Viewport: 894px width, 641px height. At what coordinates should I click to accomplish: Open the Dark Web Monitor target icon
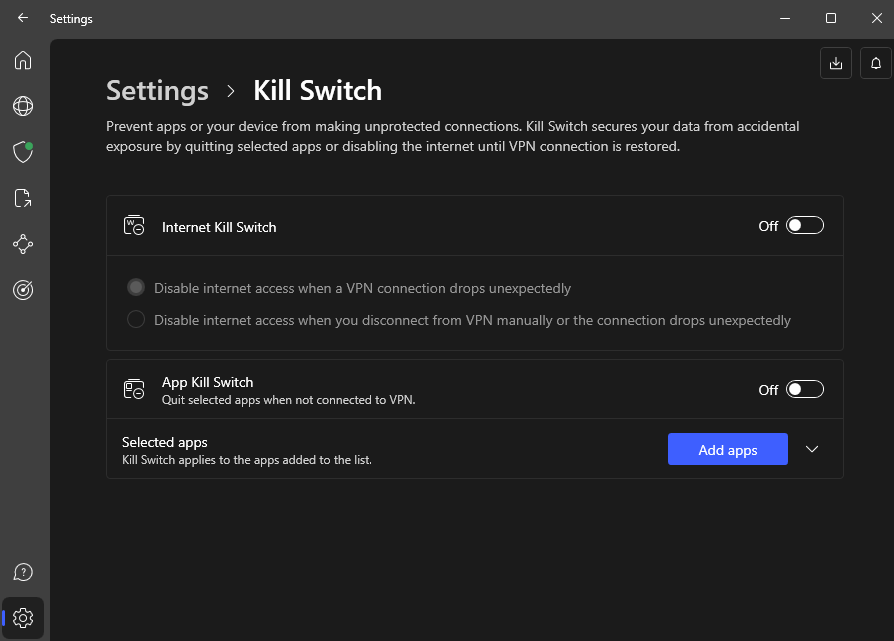click(x=23, y=290)
